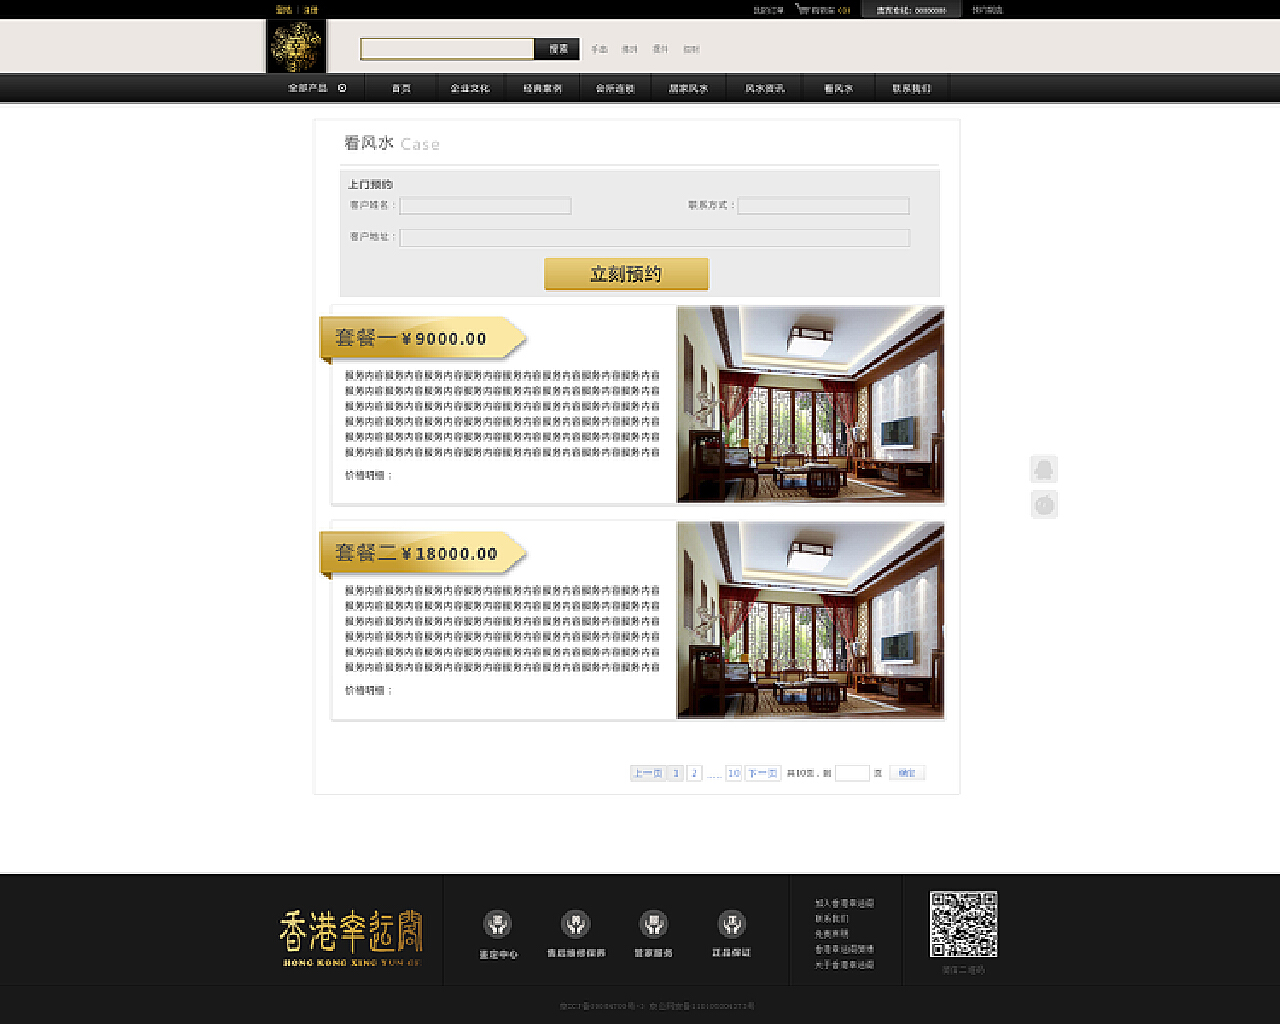The width and height of the screenshot is (1280, 1024).
Task: Go to page 10 in pagination
Action: [733, 773]
